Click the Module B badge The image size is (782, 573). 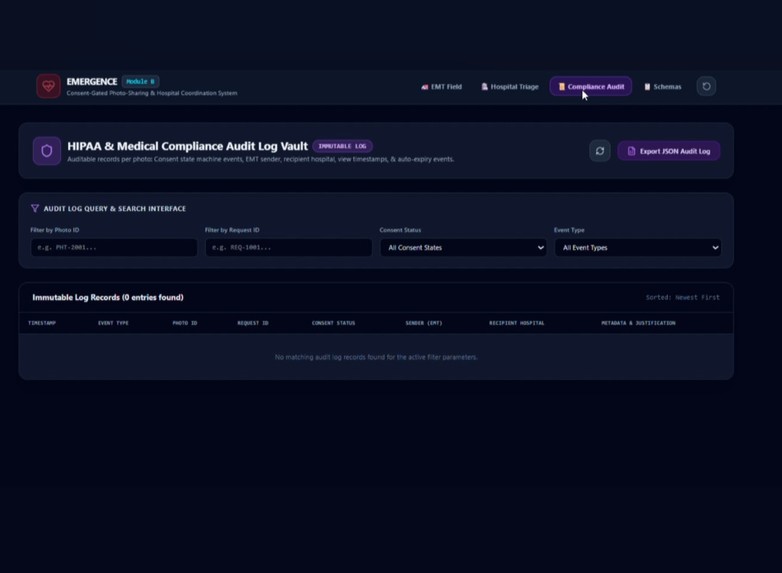point(140,81)
